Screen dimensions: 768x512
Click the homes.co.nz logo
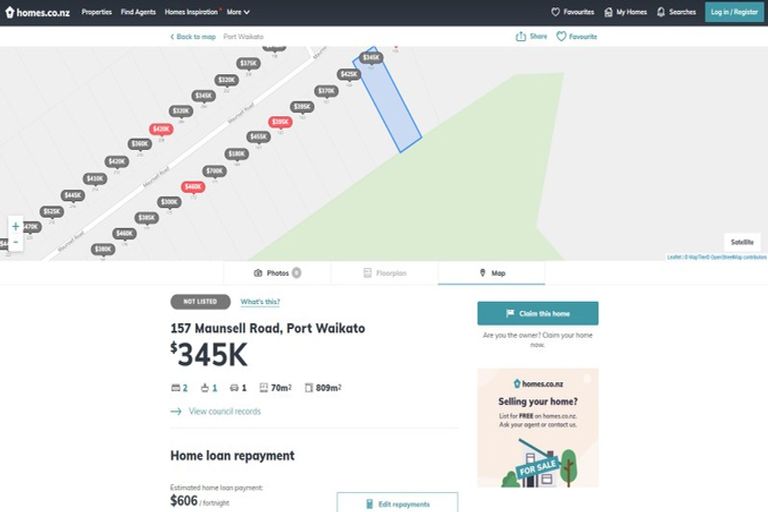(x=38, y=12)
